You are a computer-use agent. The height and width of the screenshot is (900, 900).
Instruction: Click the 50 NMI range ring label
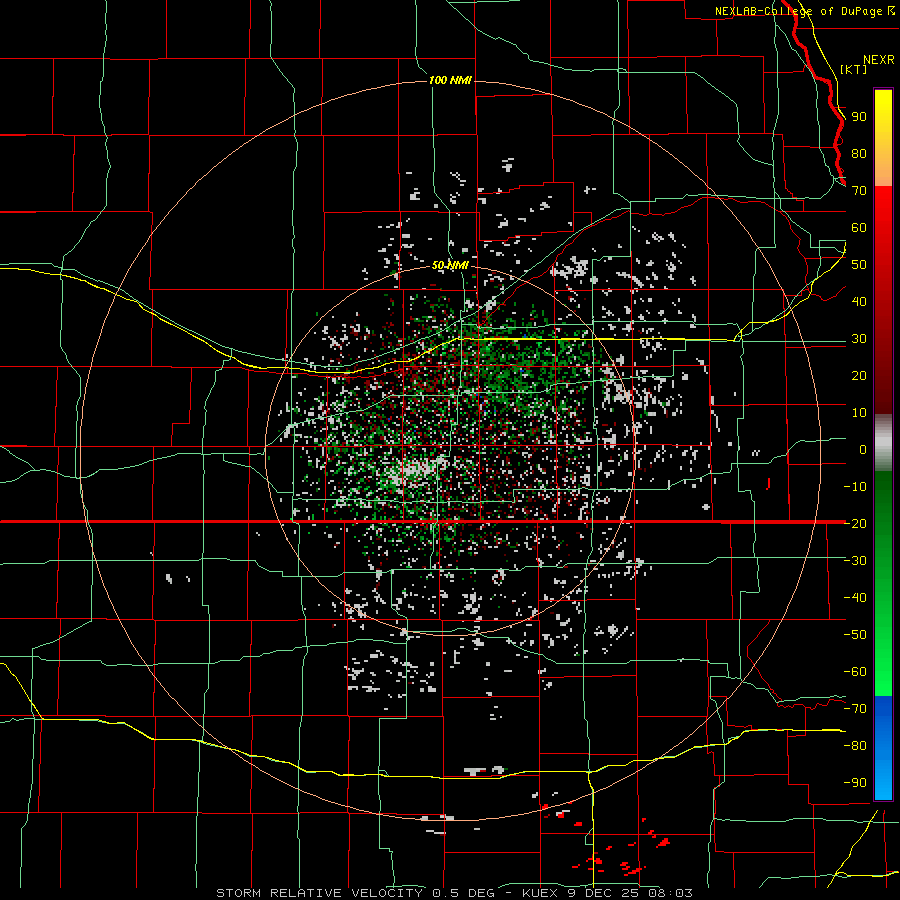(450, 265)
